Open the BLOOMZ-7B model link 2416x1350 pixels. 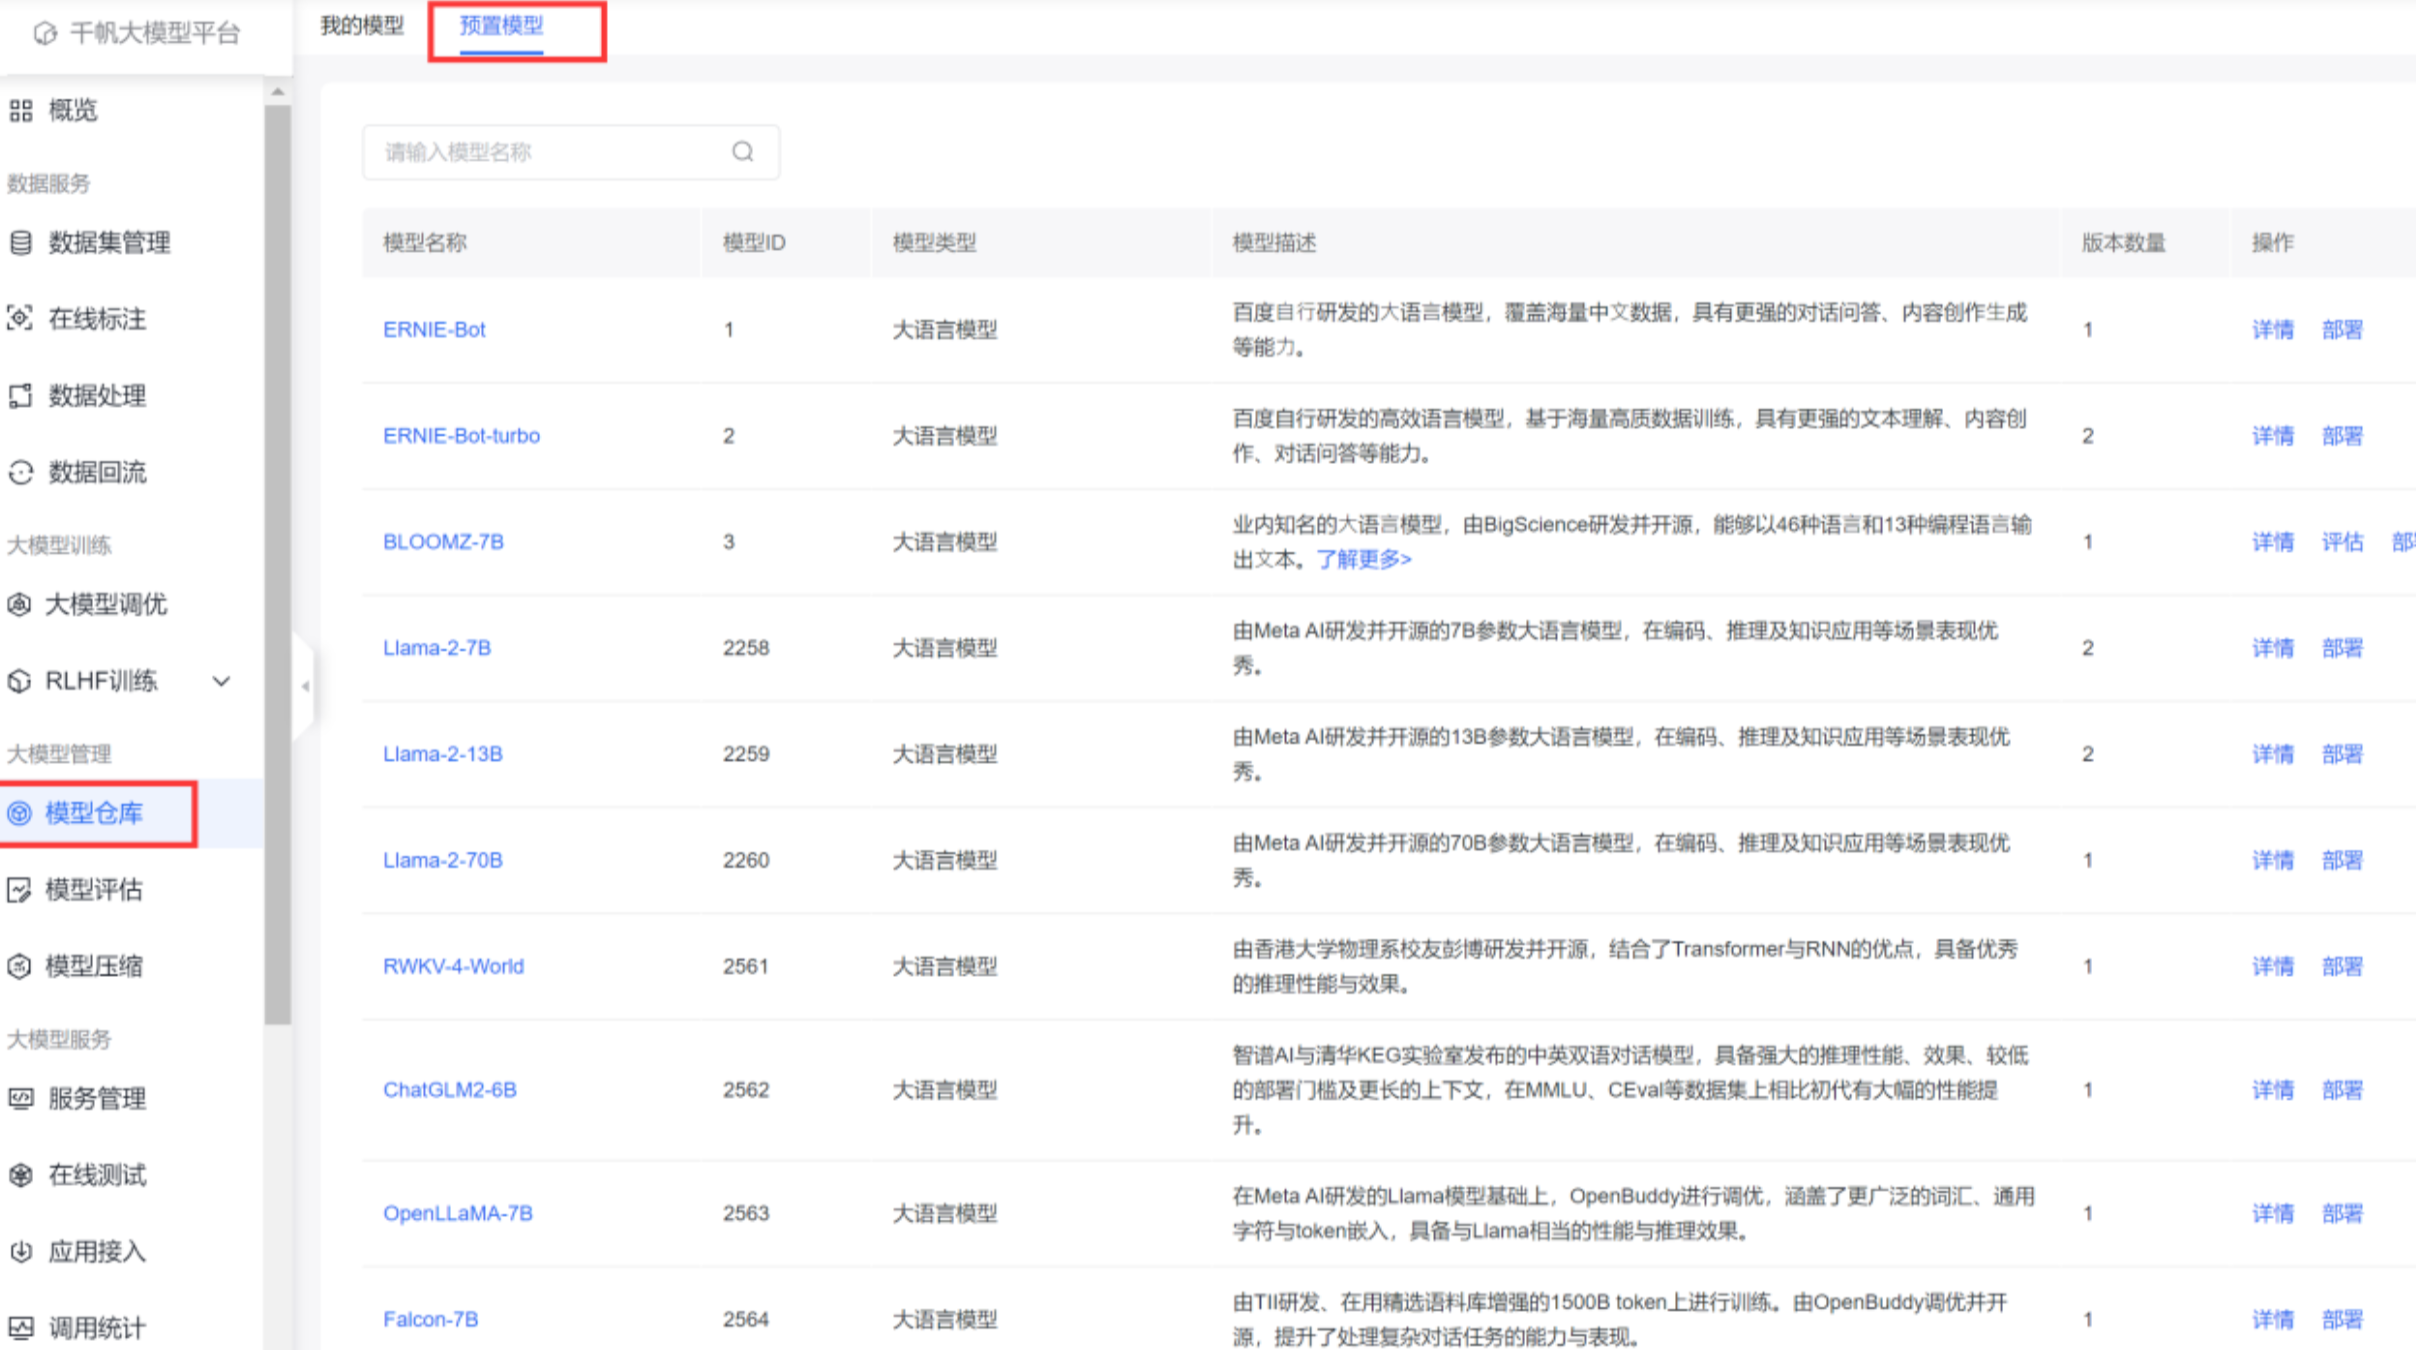tap(443, 541)
